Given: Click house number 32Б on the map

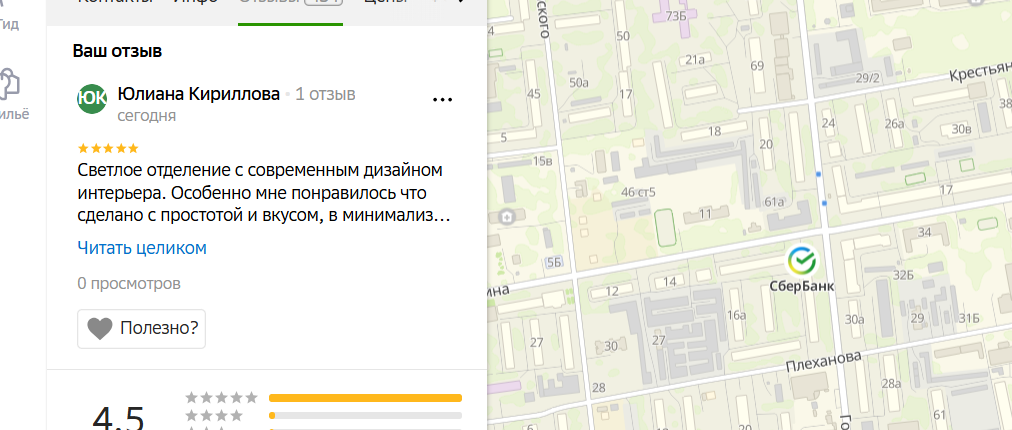Looking at the screenshot, I should point(904,275).
